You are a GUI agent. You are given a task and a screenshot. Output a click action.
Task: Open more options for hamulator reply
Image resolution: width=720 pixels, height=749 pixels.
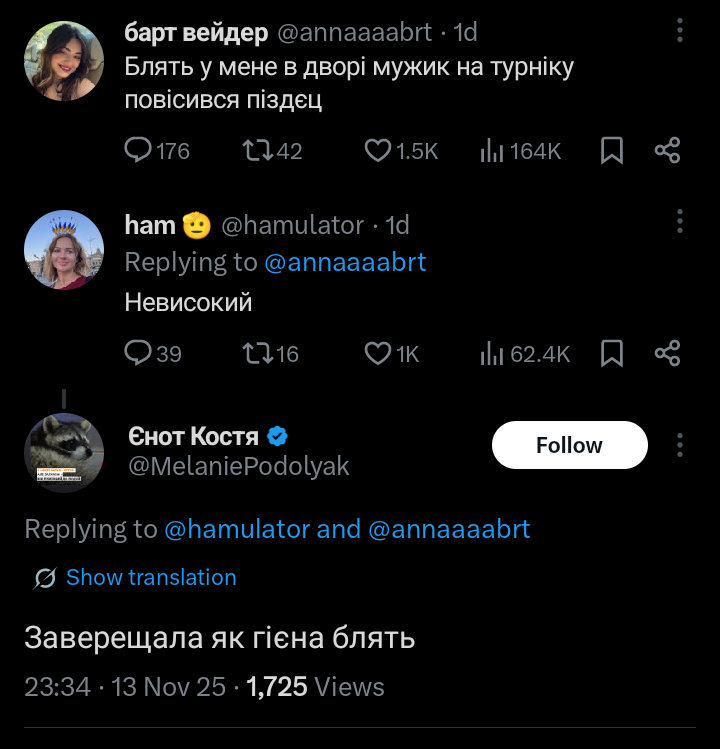(680, 221)
